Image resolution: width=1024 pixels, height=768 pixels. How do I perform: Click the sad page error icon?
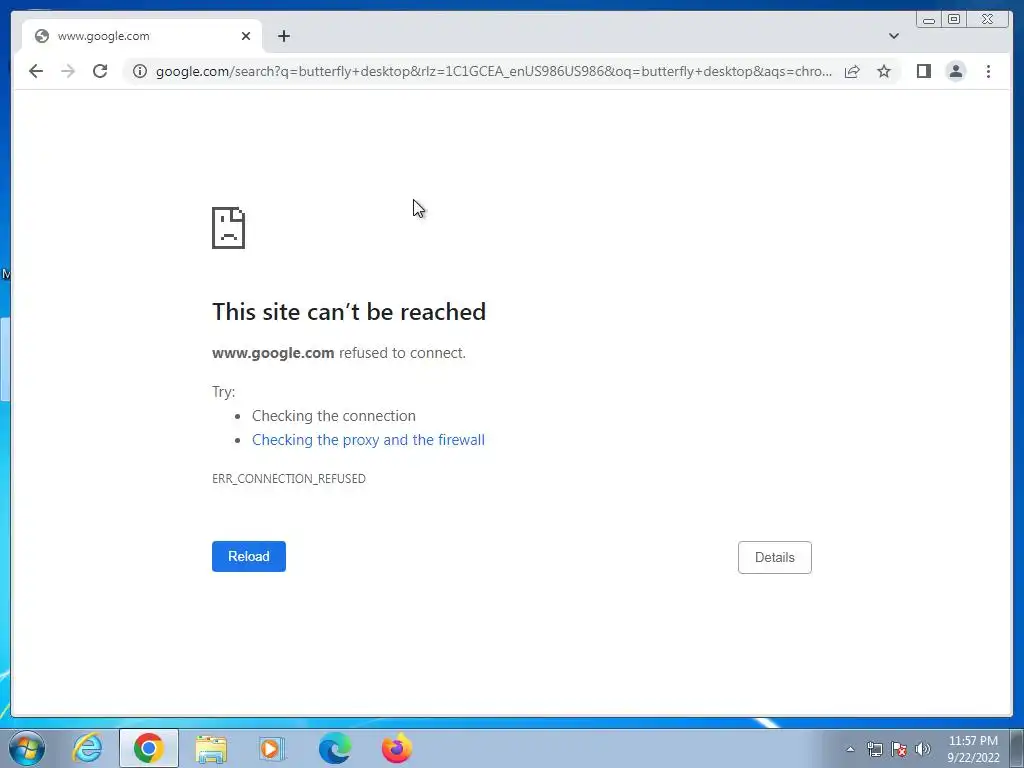point(229,228)
